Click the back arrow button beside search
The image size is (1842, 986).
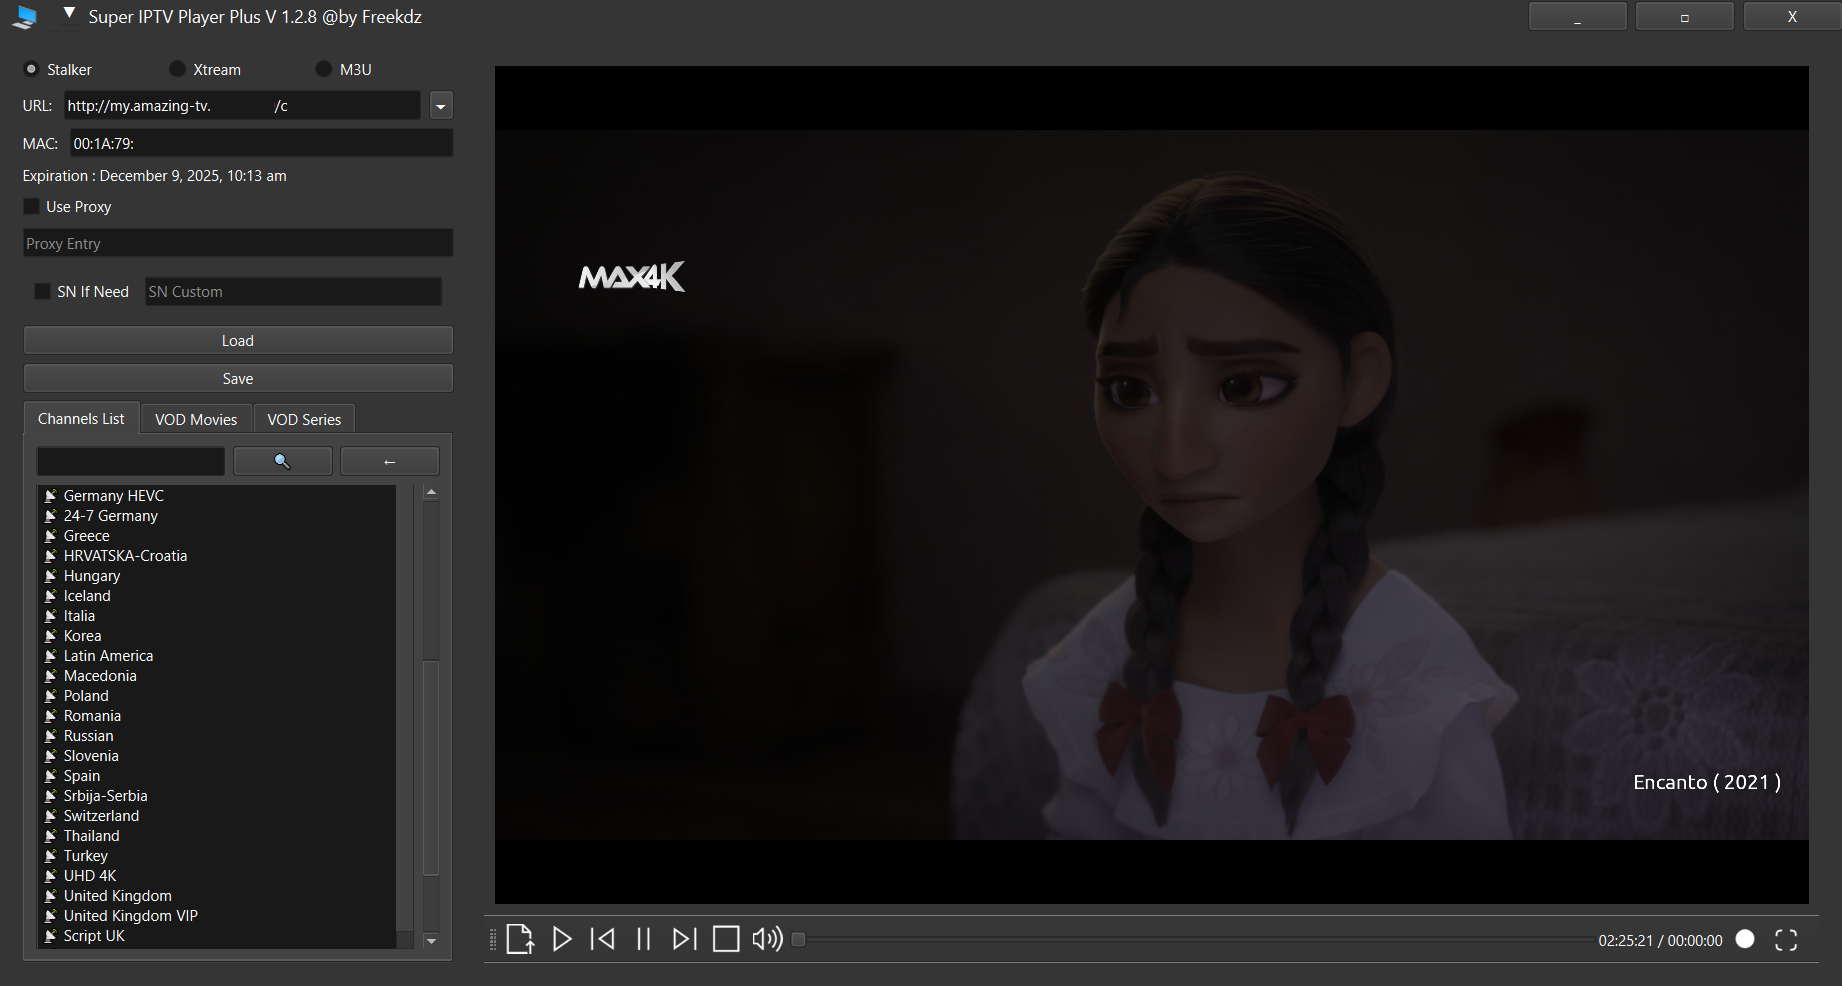pyautogui.click(x=390, y=461)
